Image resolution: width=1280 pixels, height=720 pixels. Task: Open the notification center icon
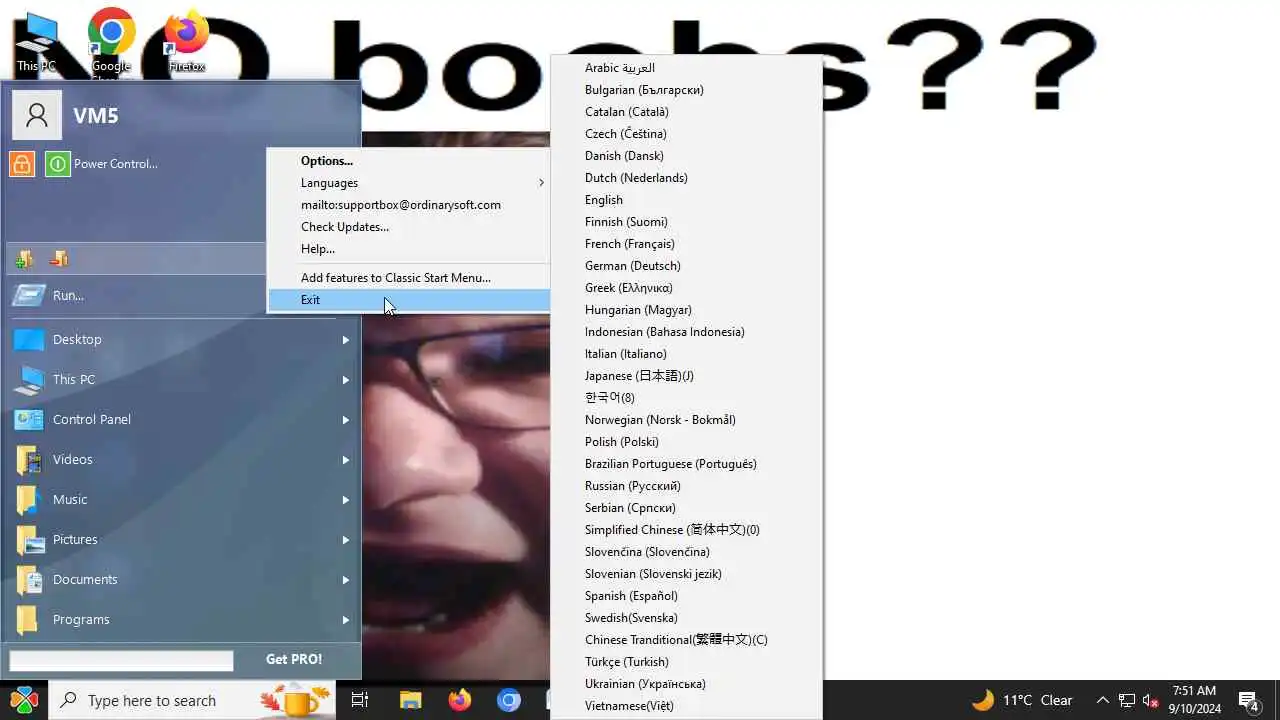pos(1248,700)
